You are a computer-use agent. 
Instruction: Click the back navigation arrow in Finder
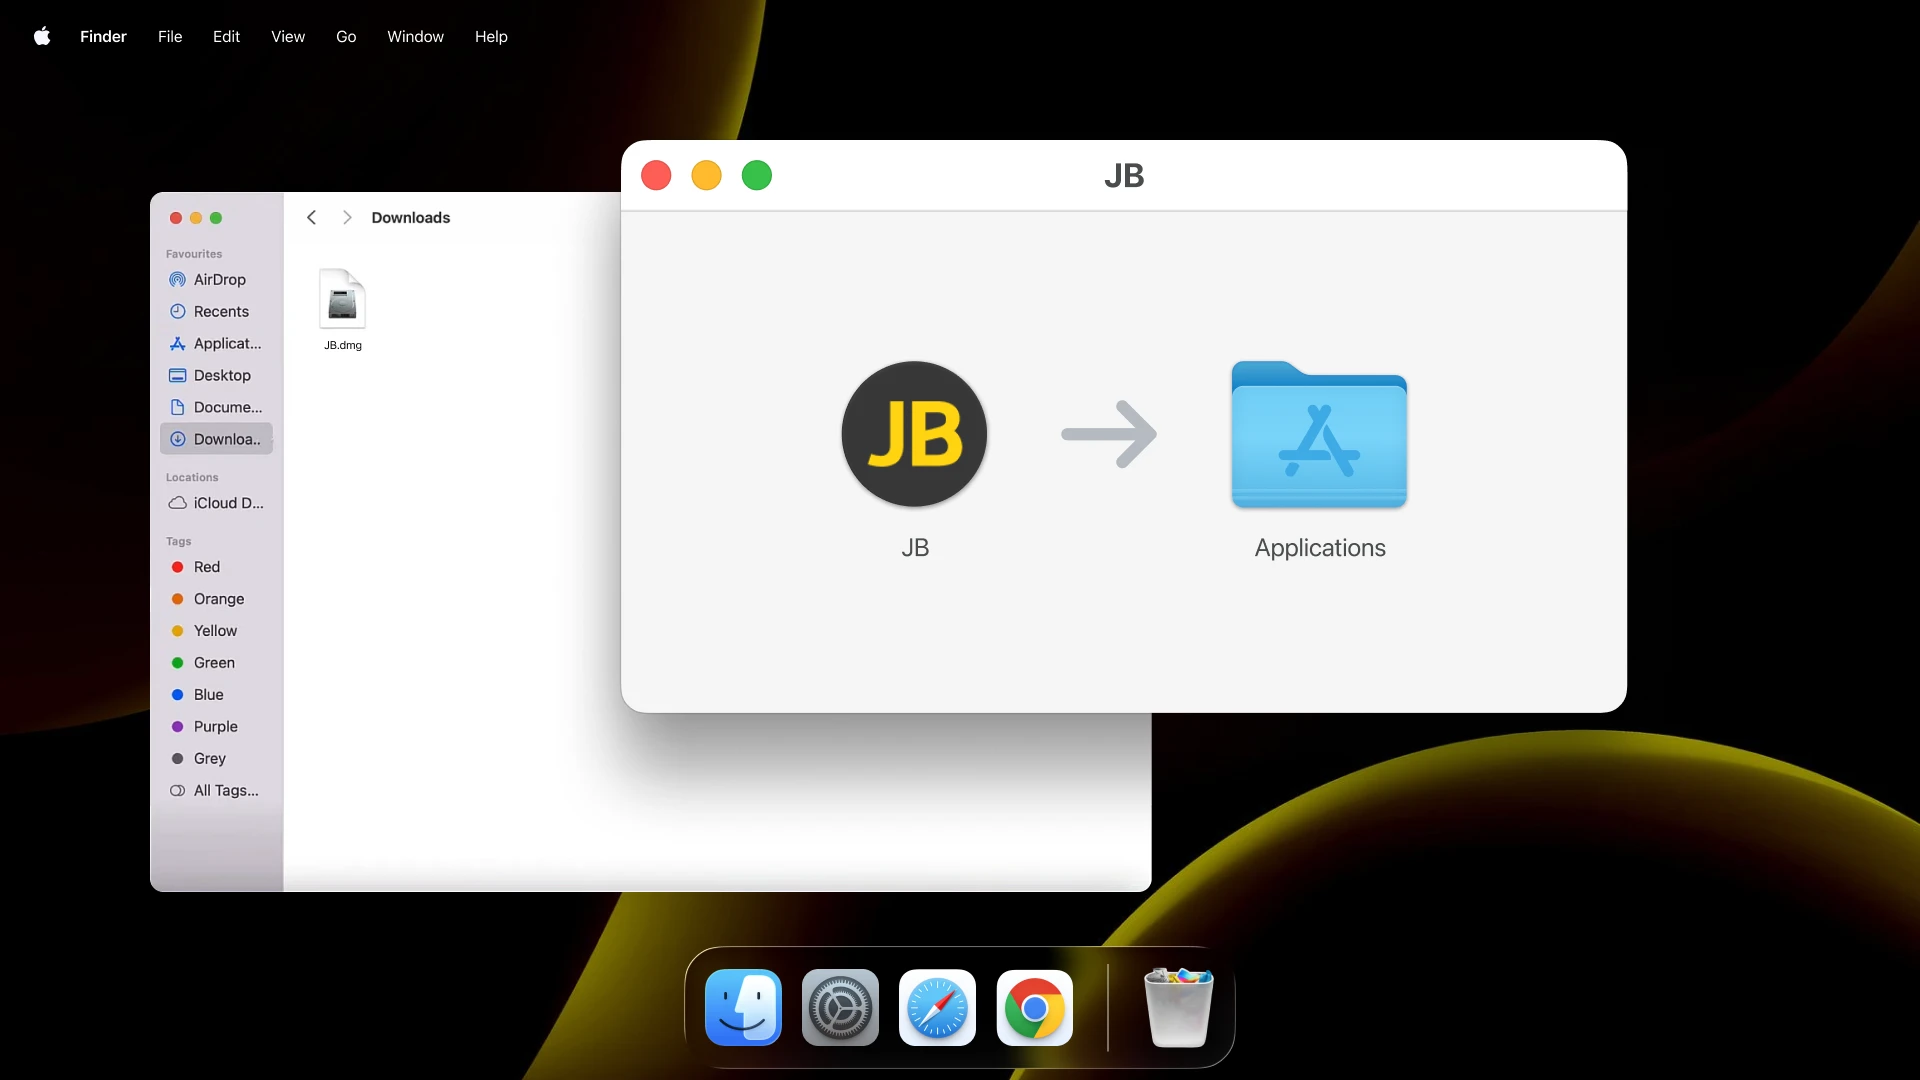pyautogui.click(x=310, y=217)
